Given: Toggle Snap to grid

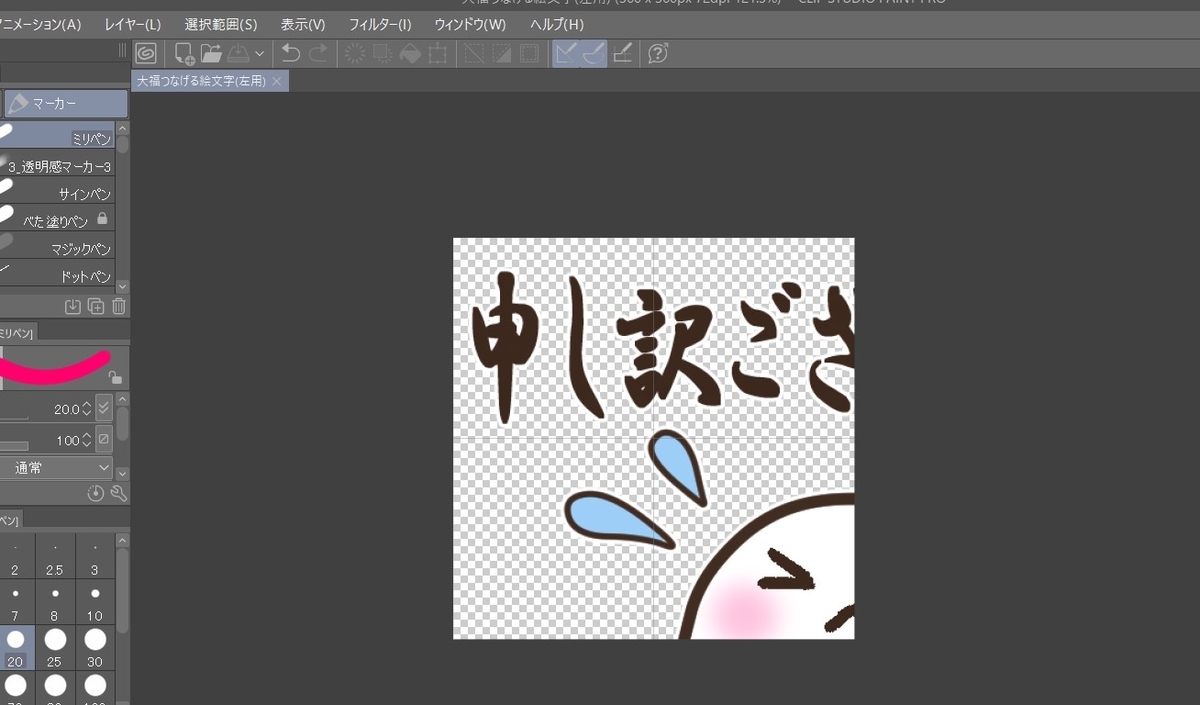Looking at the screenshot, I should click(622, 53).
